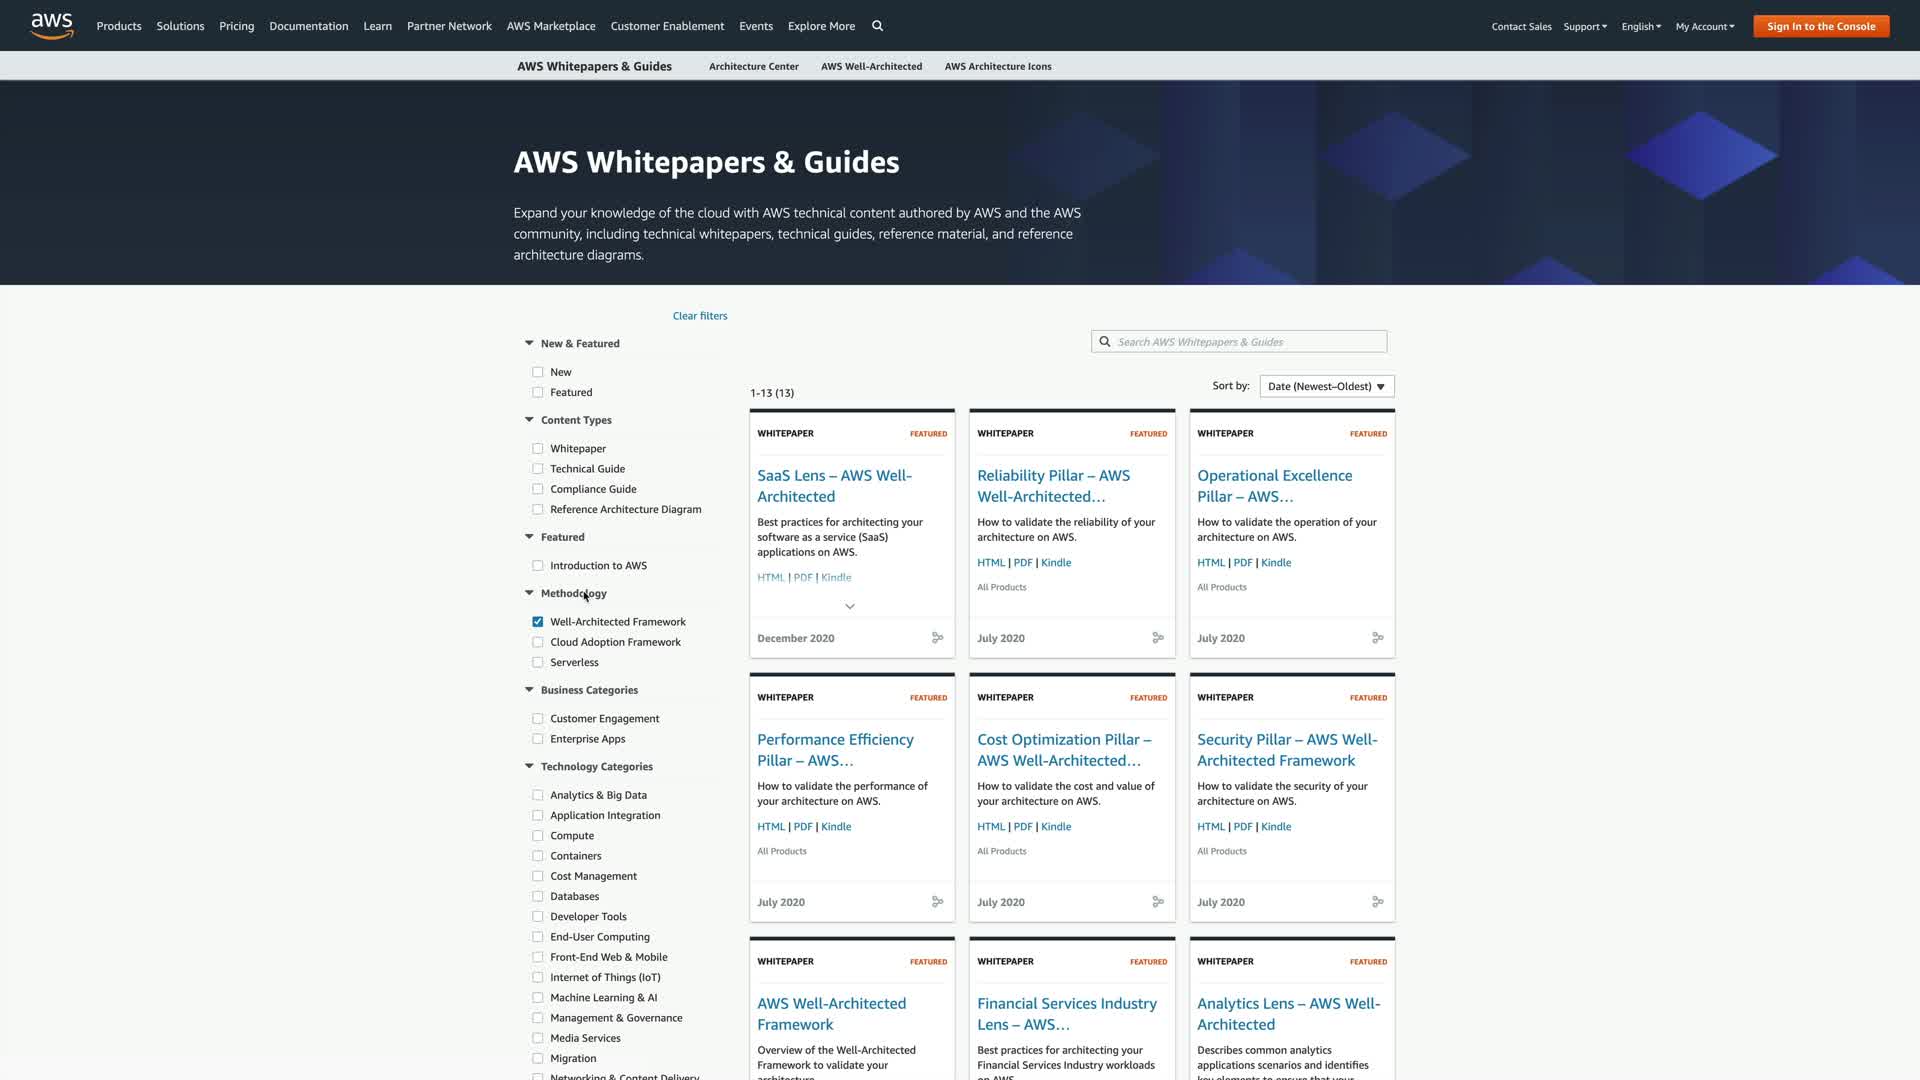
Task: Open the search magnifier icon in the top navigation
Action: pos(877,26)
